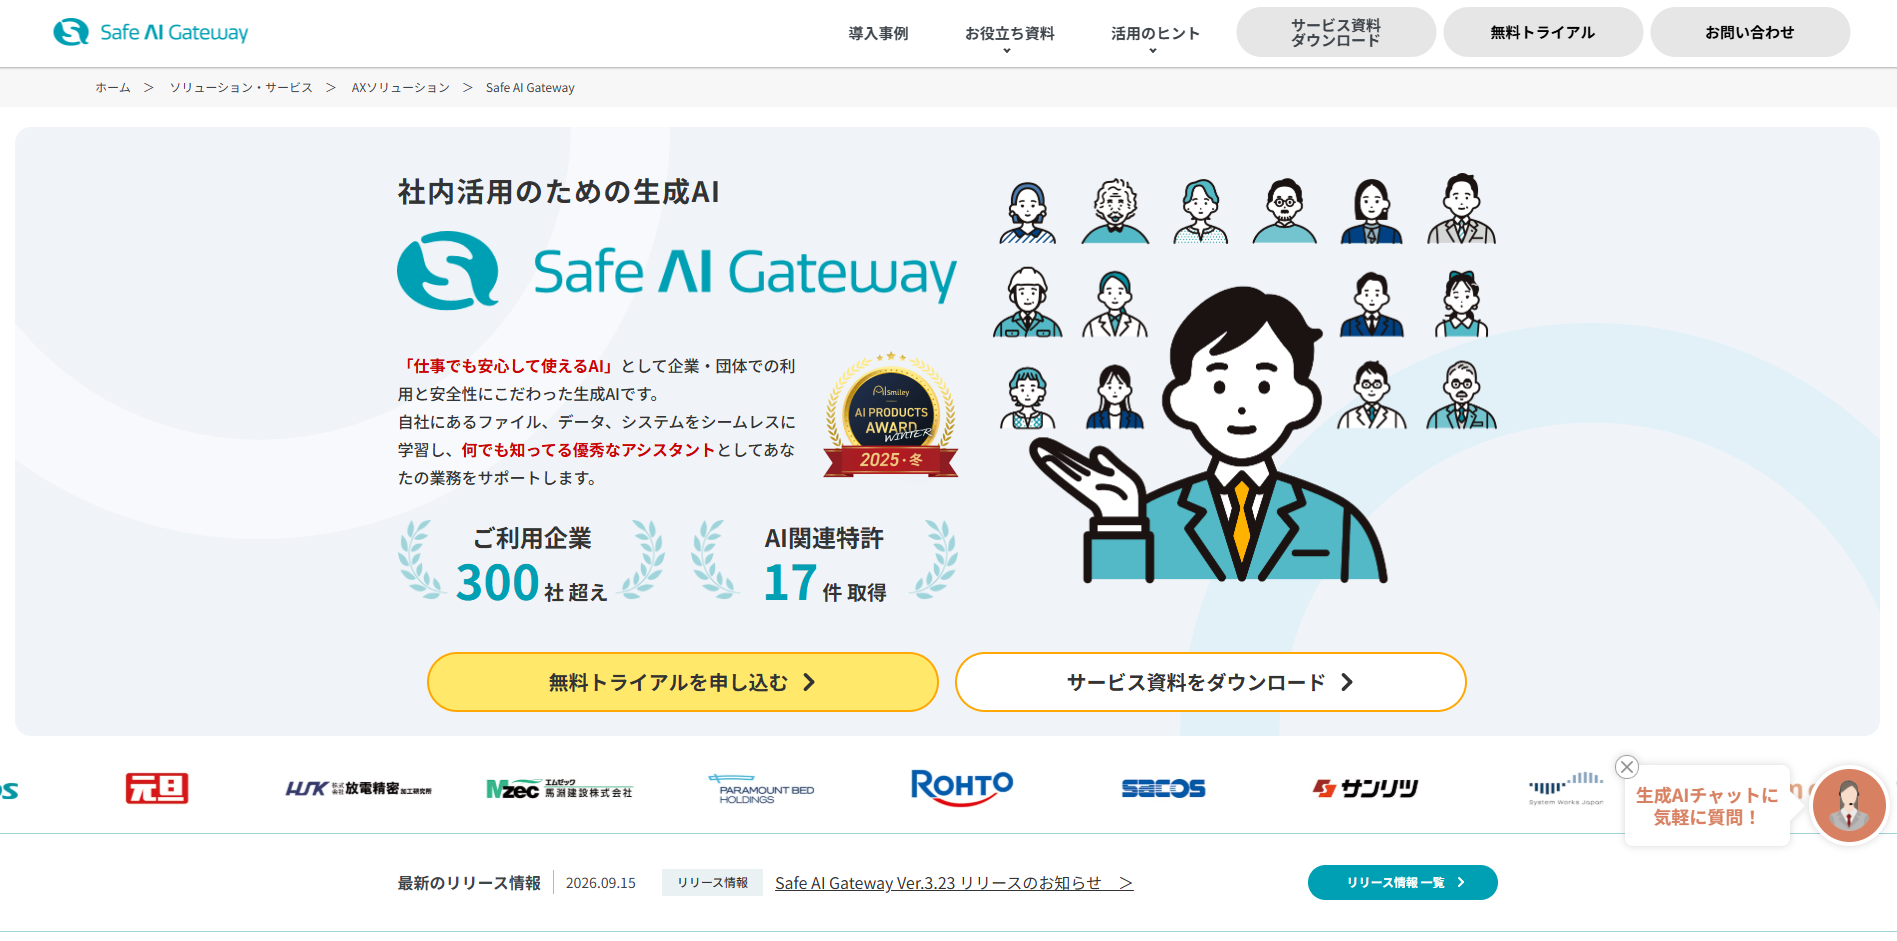Go to ホーム in the breadcrumb

pyautogui.click(x=113, y=88)
